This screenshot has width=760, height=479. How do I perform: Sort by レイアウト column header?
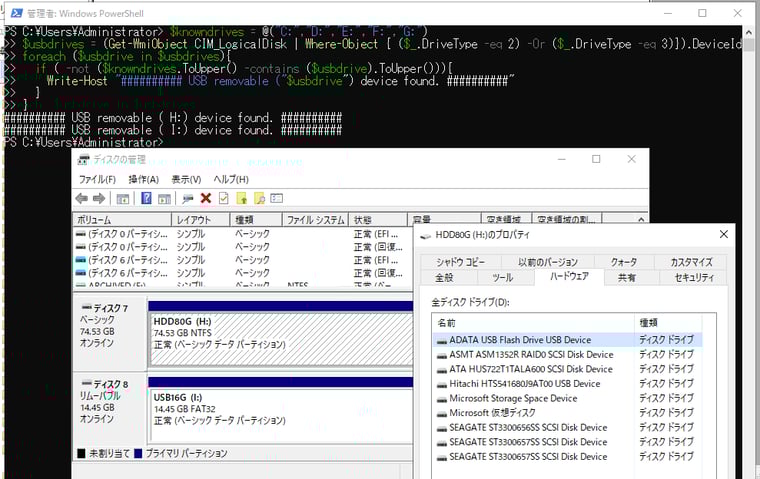201,220
